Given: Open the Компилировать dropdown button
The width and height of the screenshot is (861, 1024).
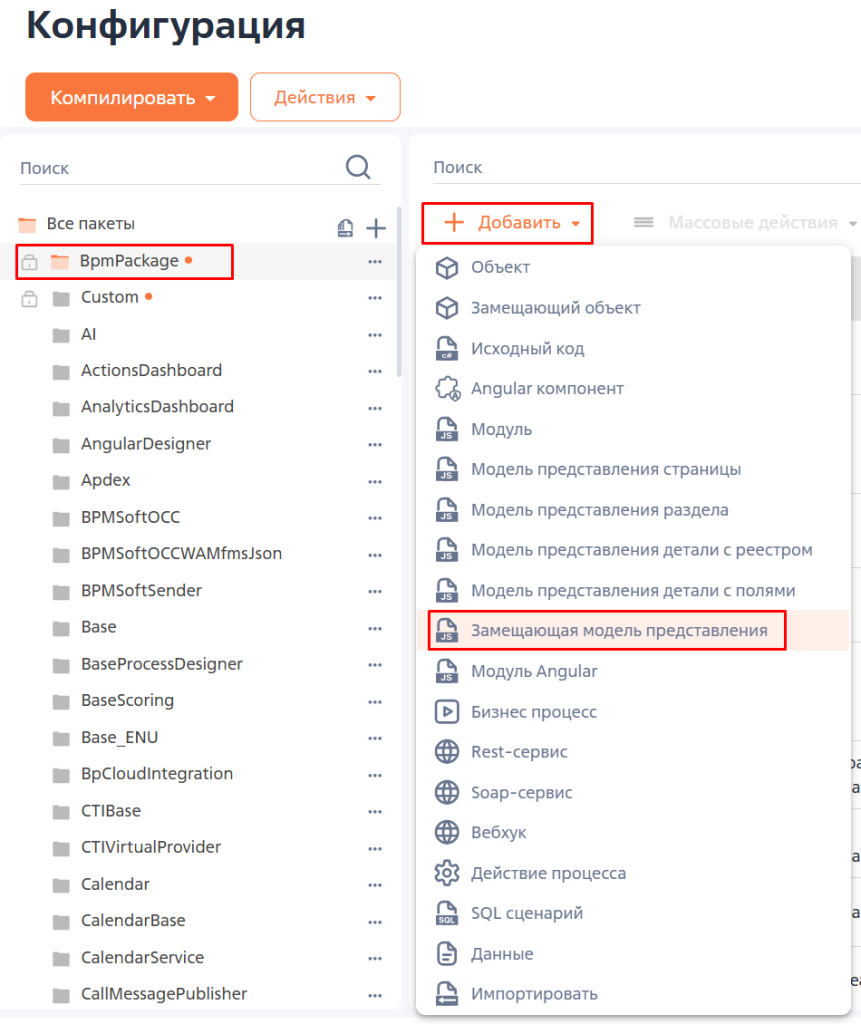Looking at the screenshot, I should pos(132,98).
